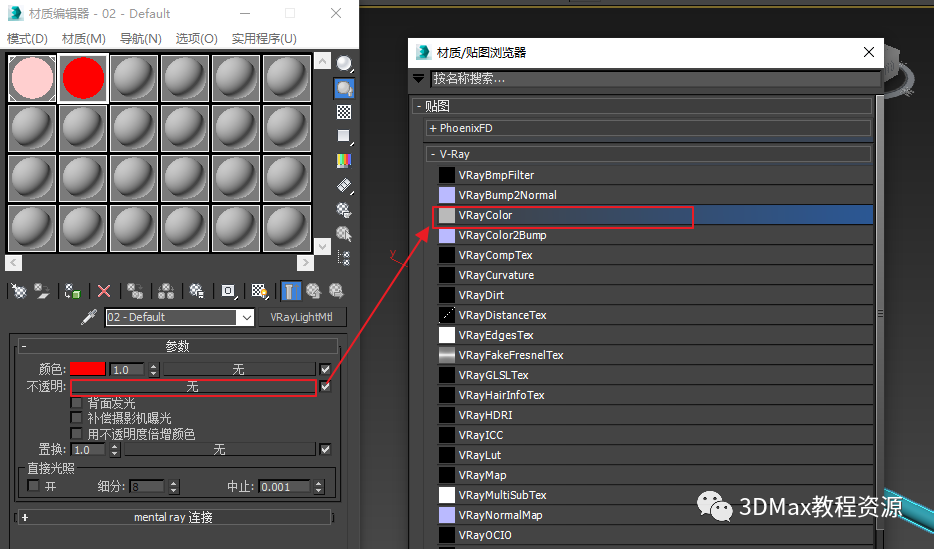
Task: Toggle checkbox next to color map slot
Action: (x=325, y=369)
